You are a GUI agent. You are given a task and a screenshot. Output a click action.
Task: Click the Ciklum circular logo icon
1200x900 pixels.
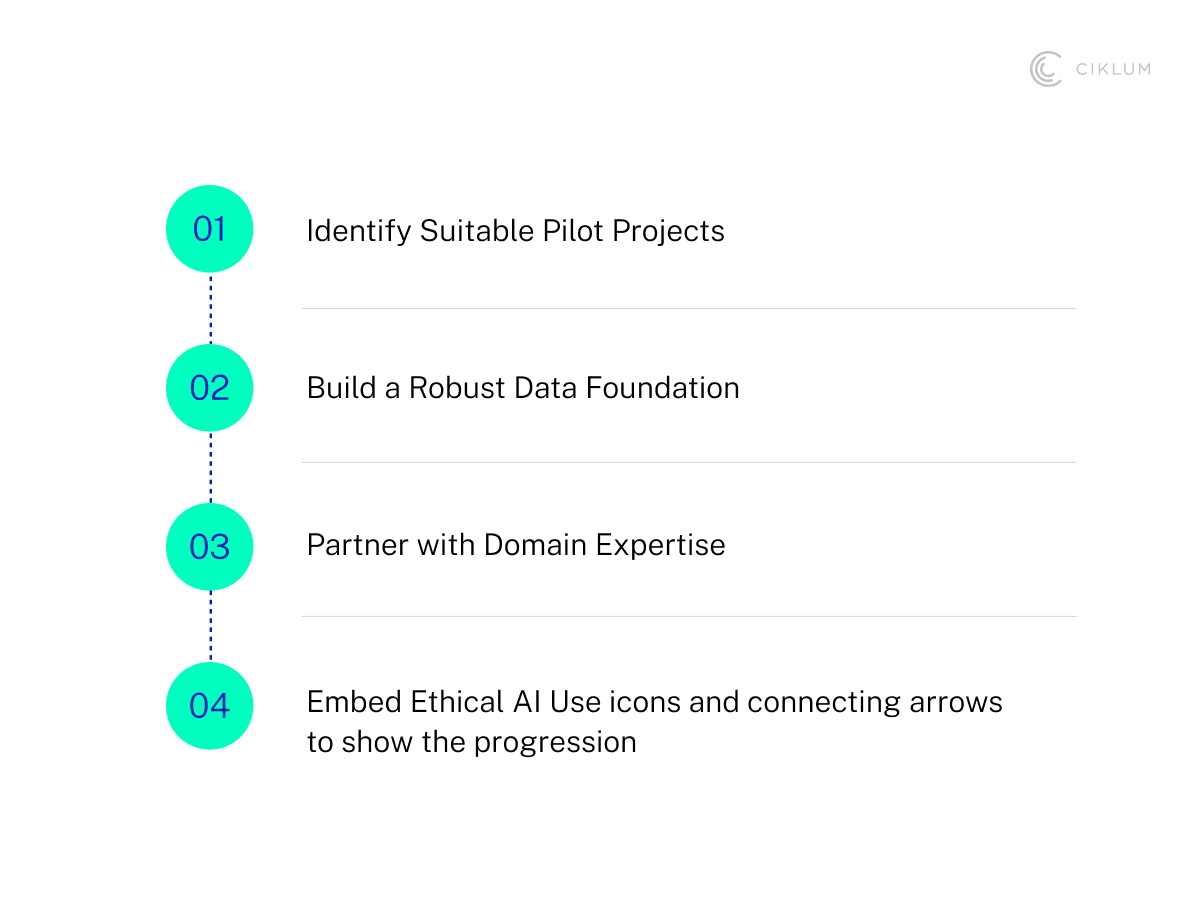1045,69
